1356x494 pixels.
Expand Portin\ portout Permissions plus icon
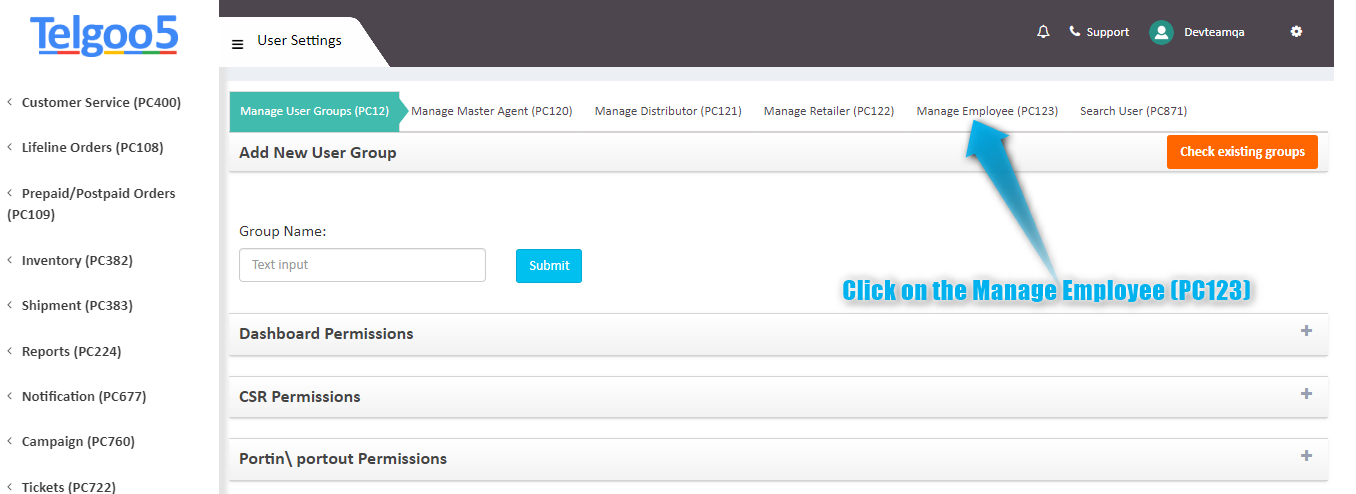[1306, 456]
